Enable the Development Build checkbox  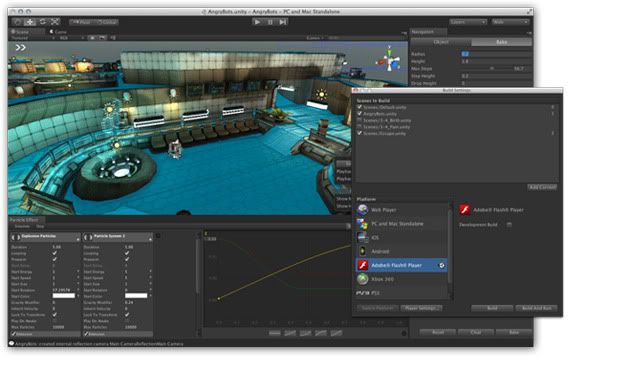tap(509, 225)
